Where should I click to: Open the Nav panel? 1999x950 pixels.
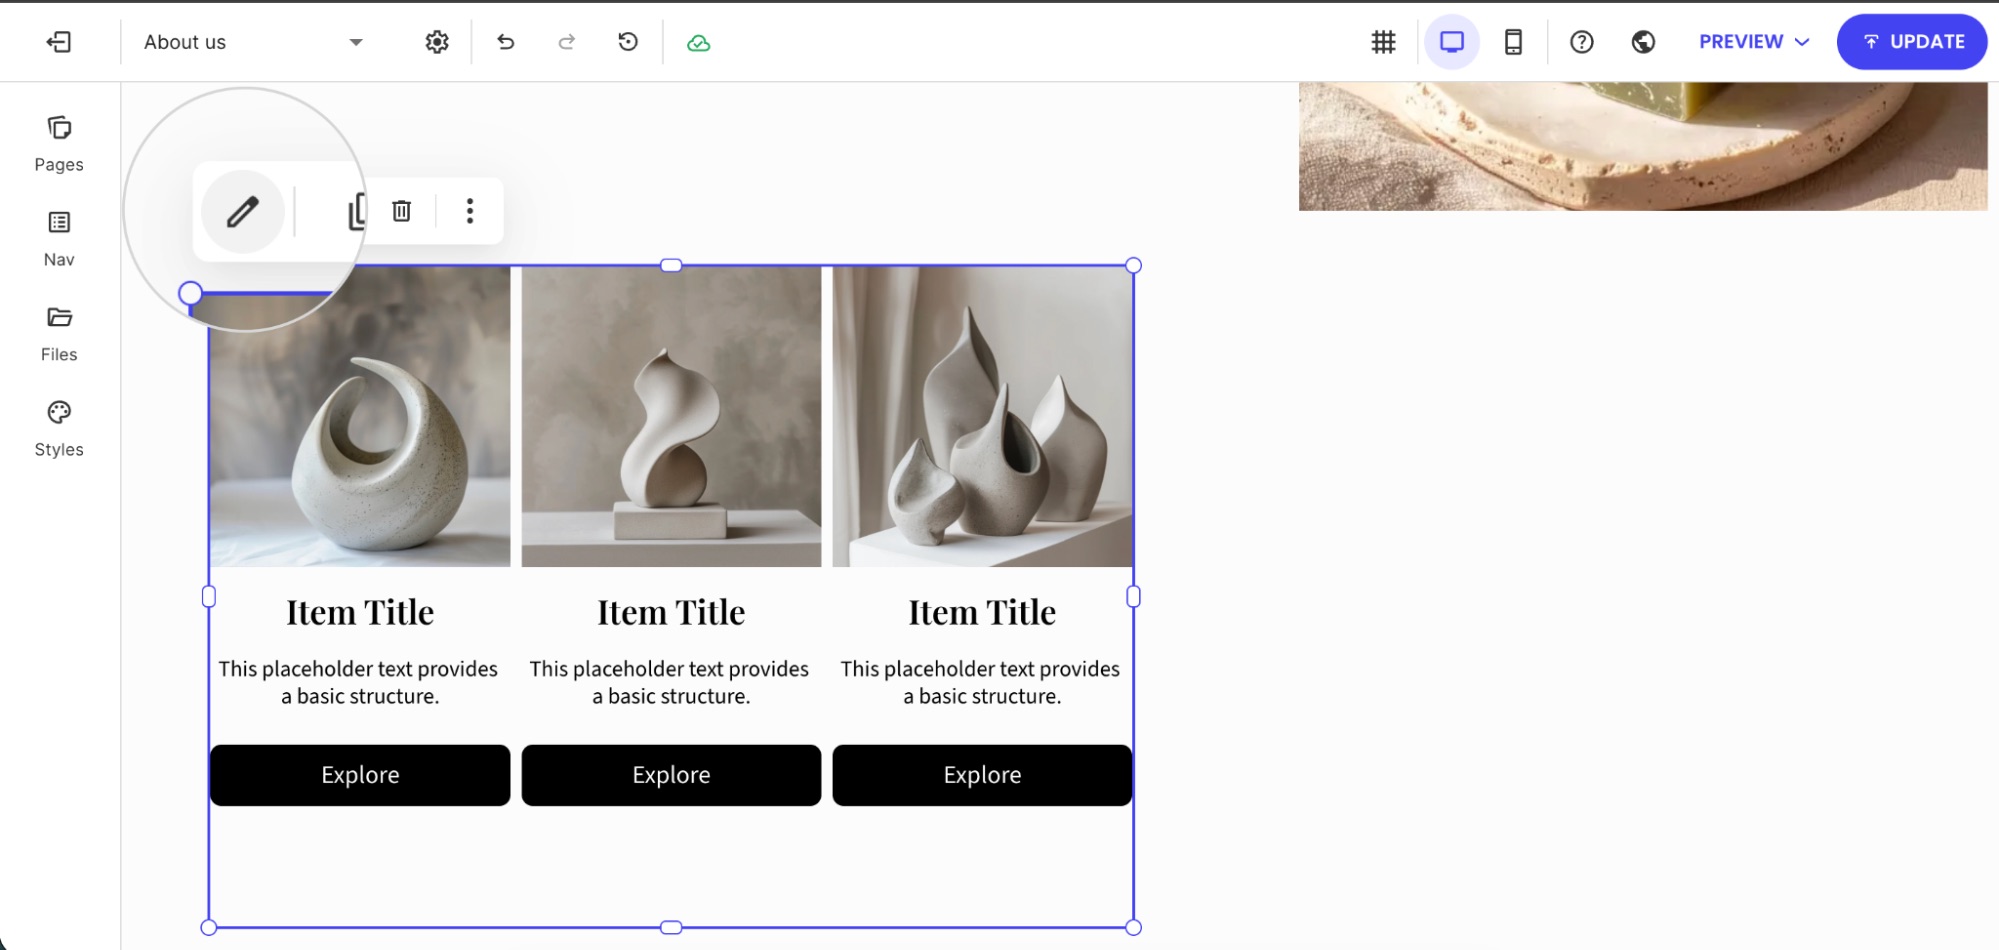tap(59, 239)
